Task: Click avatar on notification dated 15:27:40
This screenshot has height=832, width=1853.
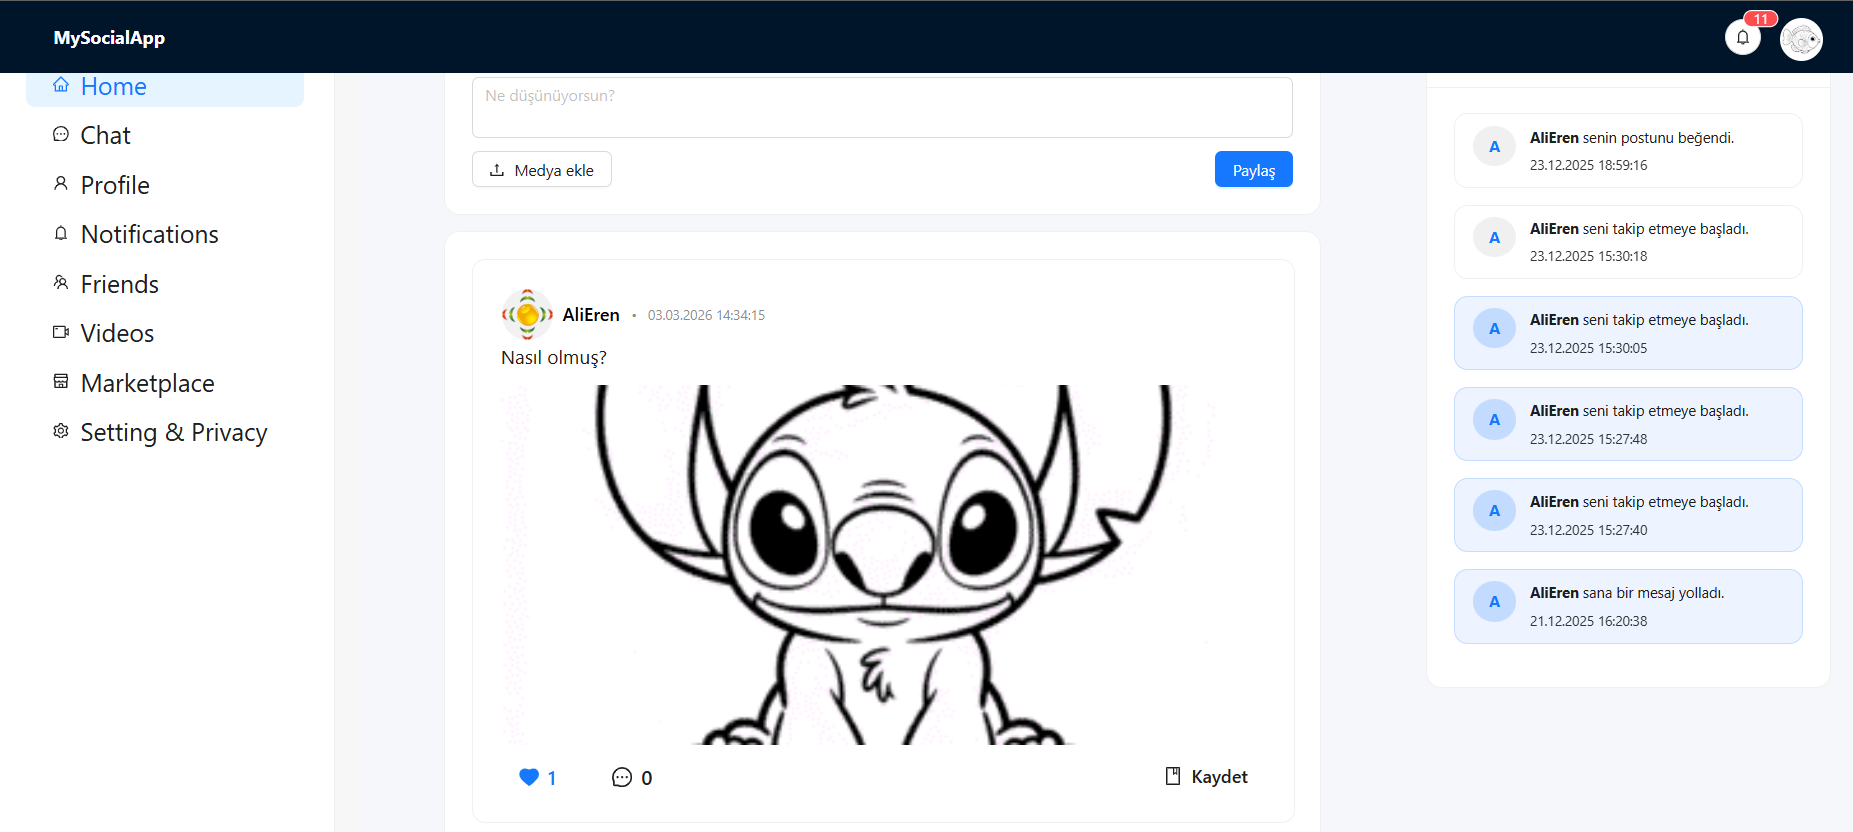Action: click(x=1494, y=511)
